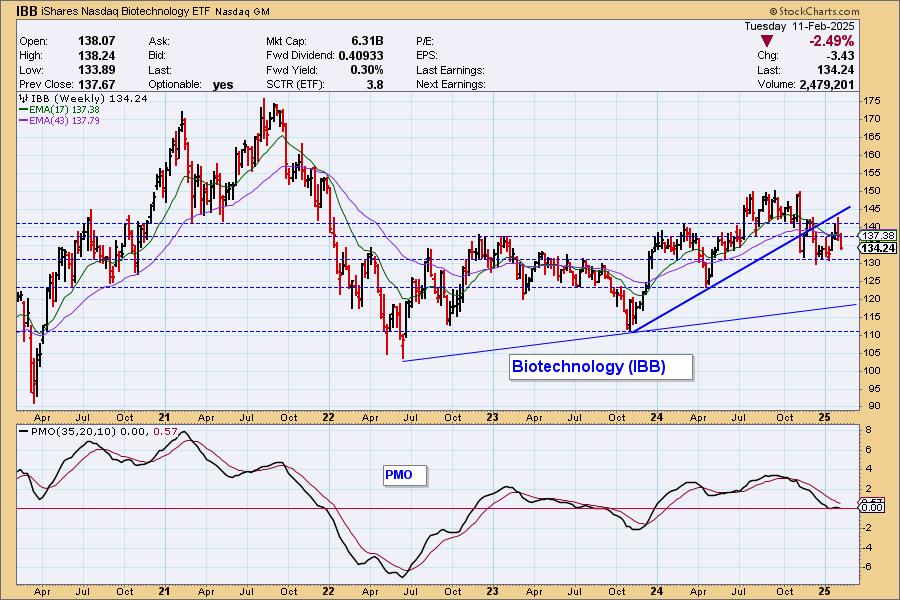Click the Prev Close value 137.67
Screen dimensions: 900x600
96,84
